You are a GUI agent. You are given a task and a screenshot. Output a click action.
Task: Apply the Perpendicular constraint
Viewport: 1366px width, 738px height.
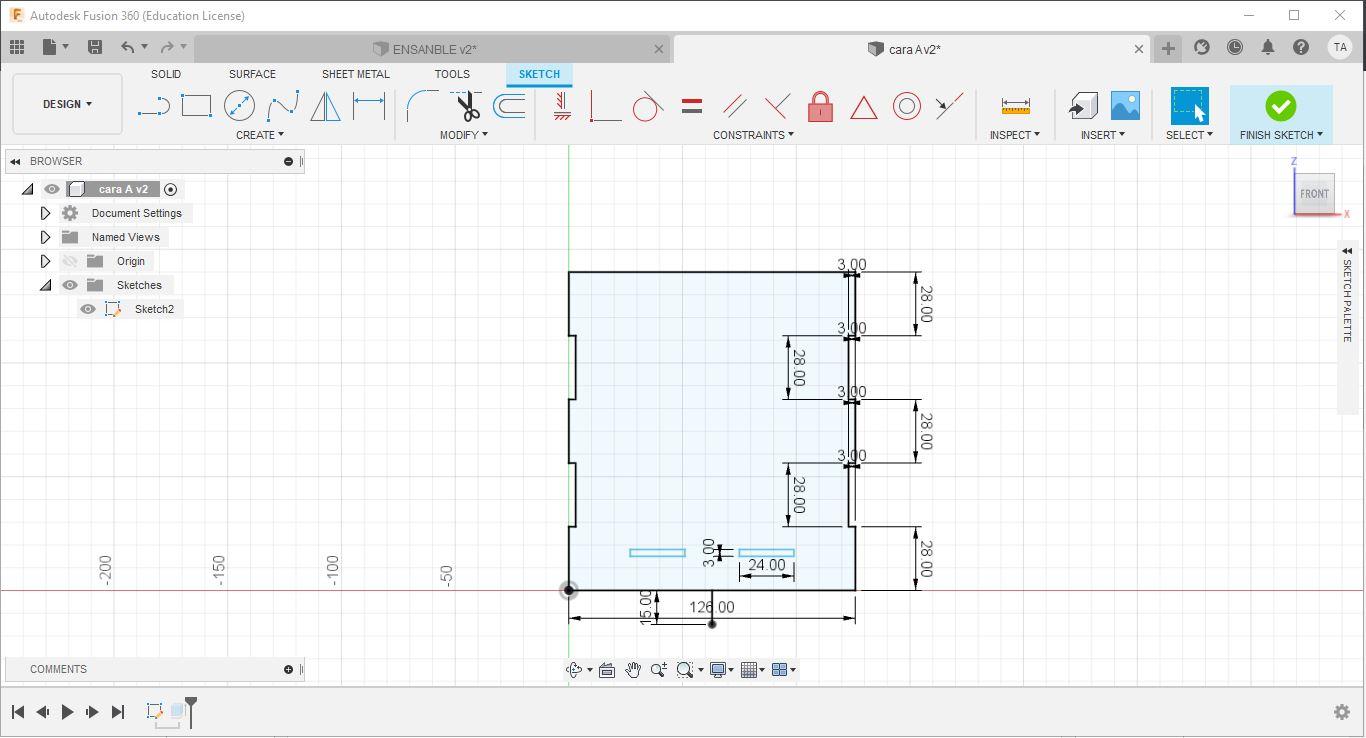[777, 106]
